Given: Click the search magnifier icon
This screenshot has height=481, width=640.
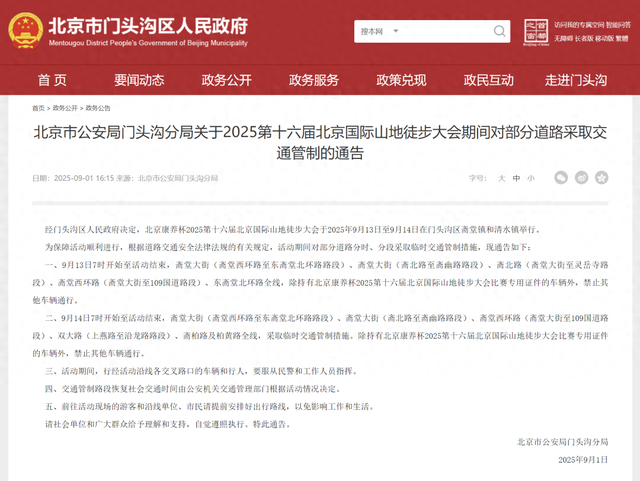Looking at the screenshot, I should pos(499,31).
